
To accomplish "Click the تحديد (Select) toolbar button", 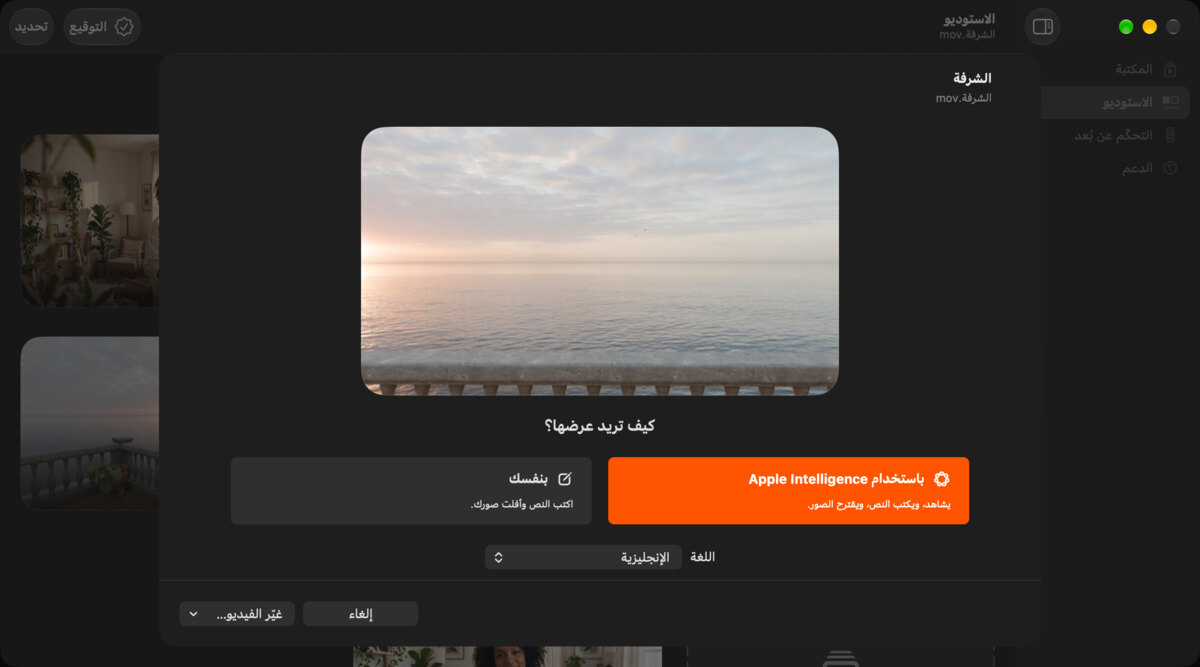I will [31, 27].
